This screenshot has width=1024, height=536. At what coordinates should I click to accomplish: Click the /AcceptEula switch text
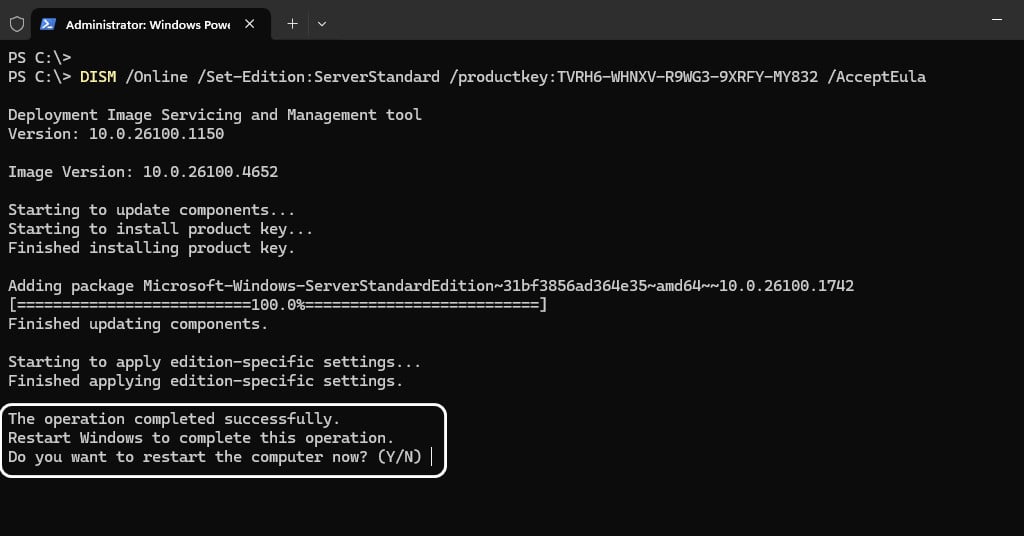pyautogui.click(x=876, y=76)
